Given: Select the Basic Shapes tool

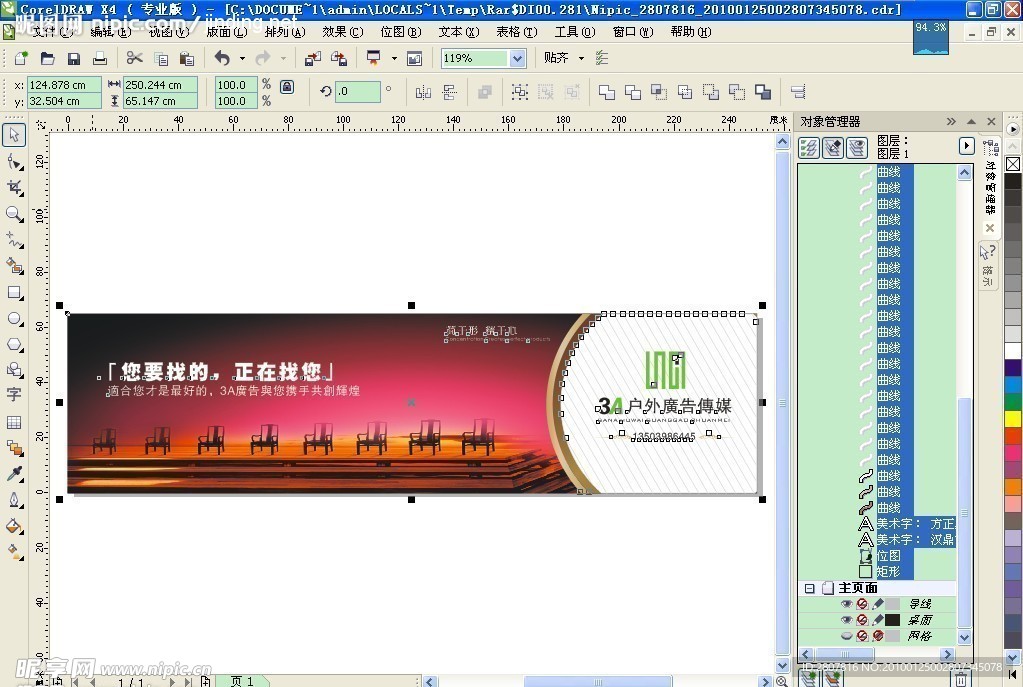Looking at the screenshot, I should [x=14, y=370].
